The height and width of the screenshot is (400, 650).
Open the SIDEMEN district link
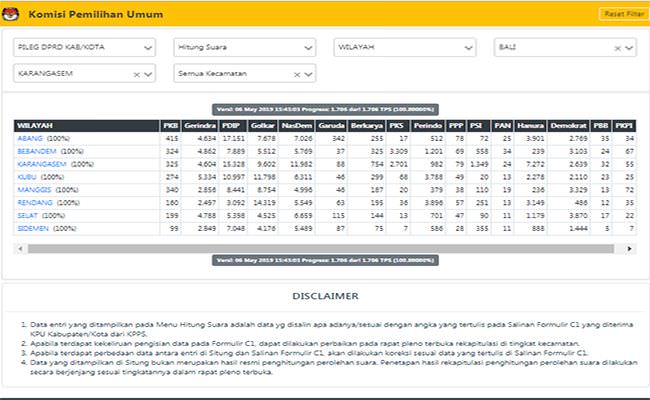point(33,228)
